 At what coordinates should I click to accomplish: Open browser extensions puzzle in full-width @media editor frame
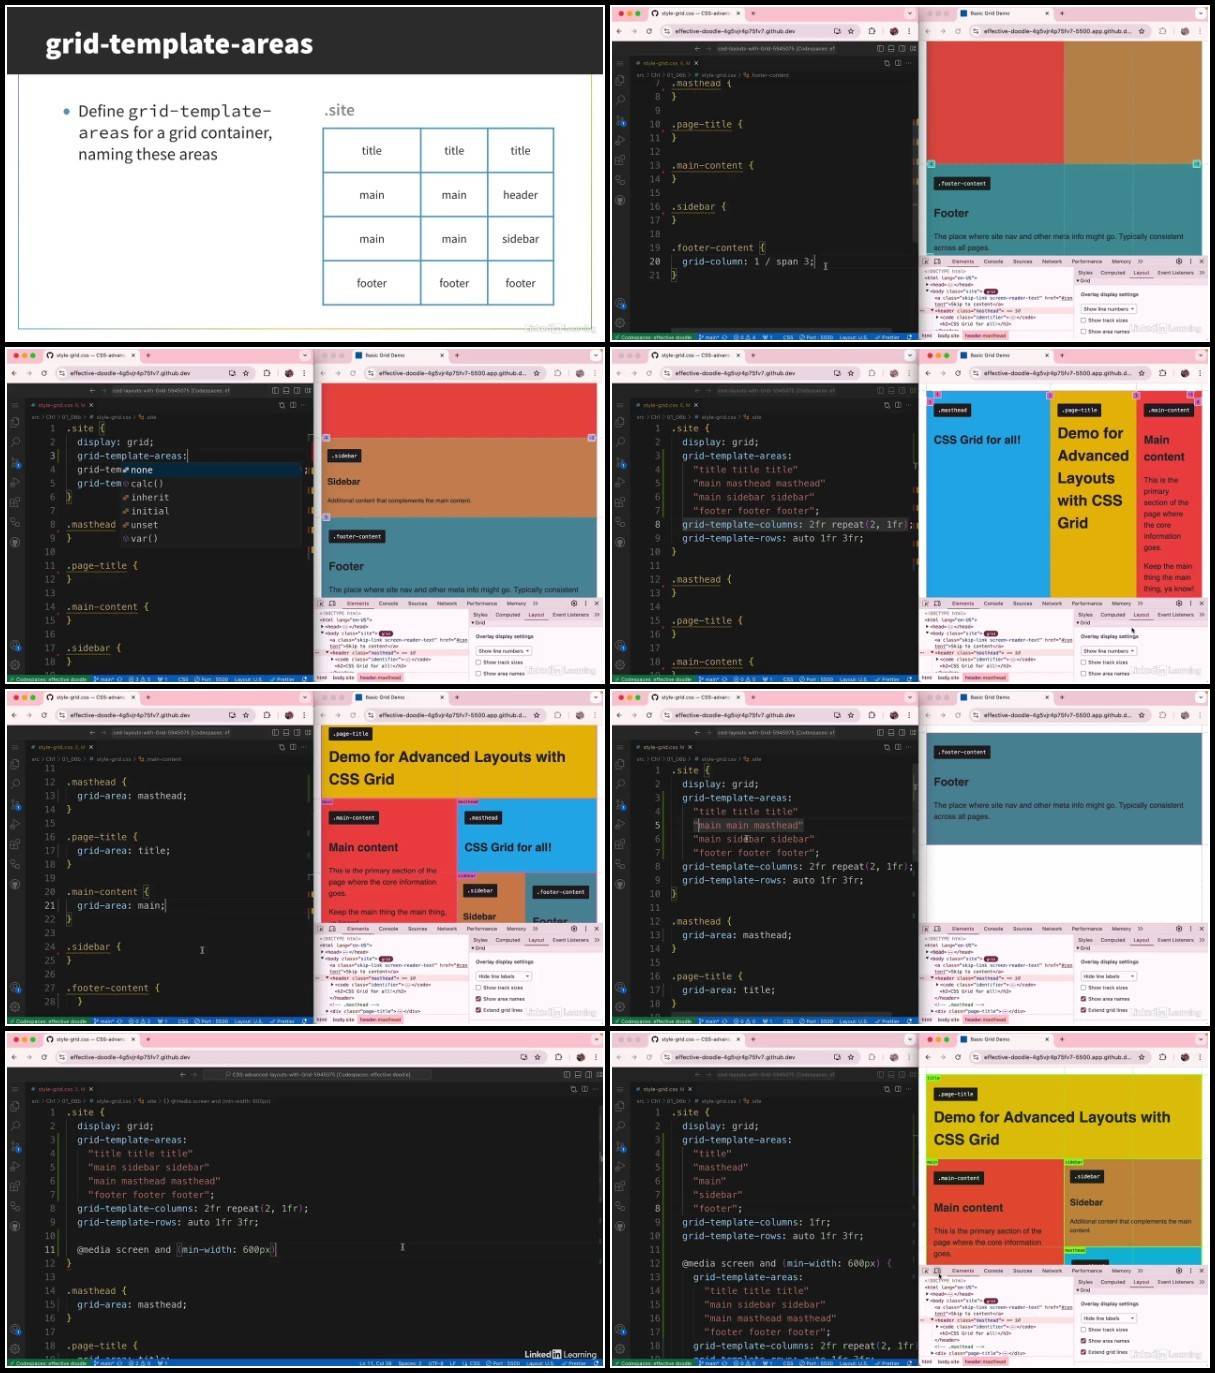[x=560, y=1057]
